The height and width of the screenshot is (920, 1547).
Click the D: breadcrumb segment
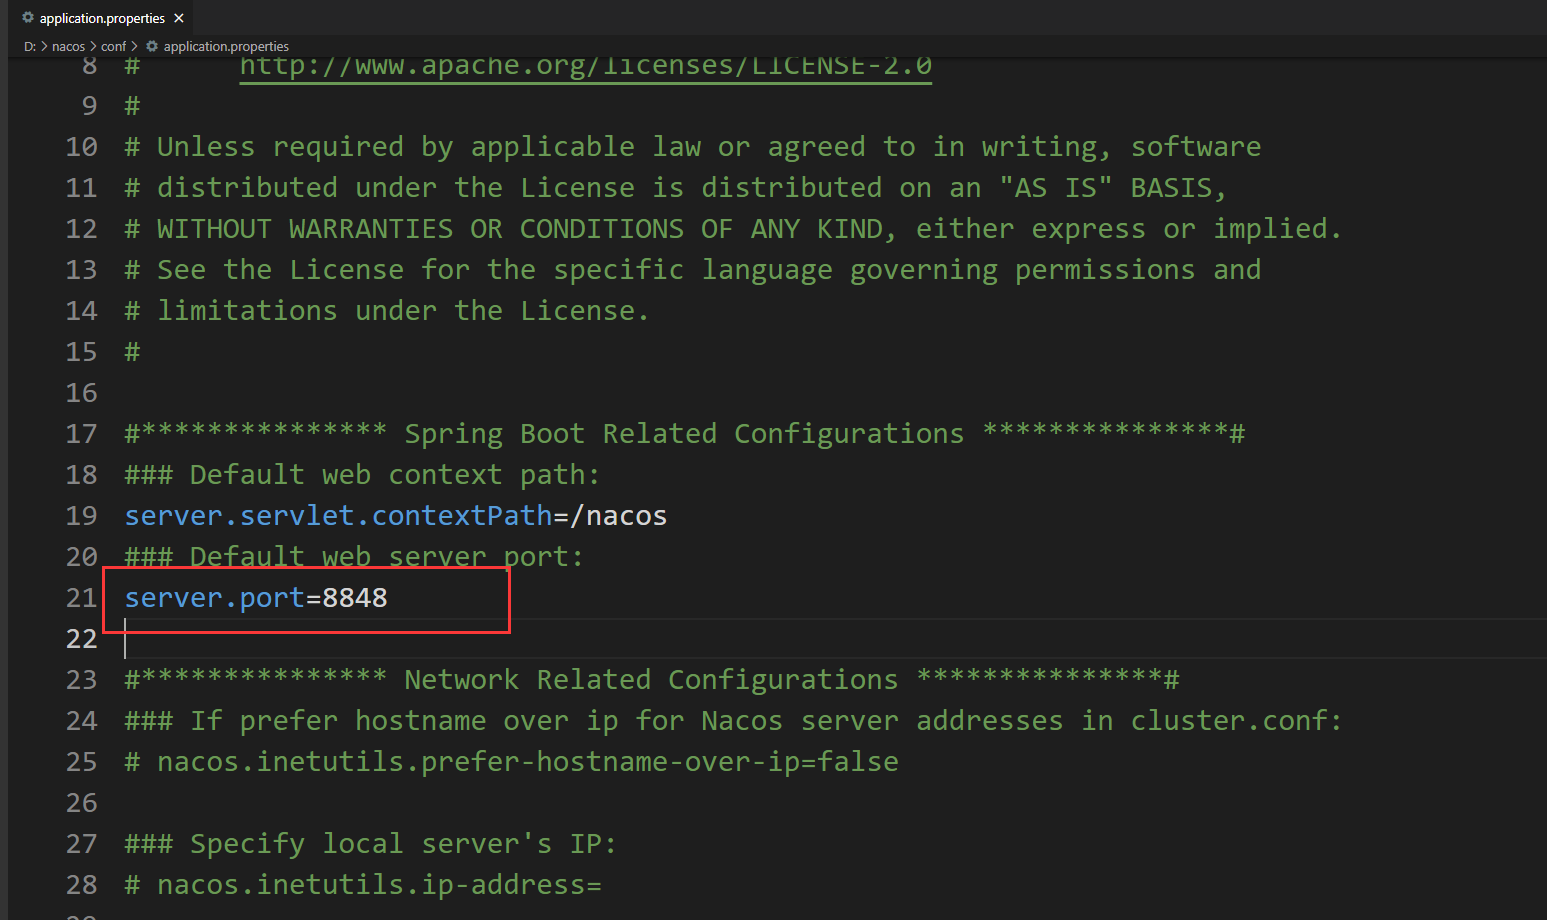[x=30, y=46]
